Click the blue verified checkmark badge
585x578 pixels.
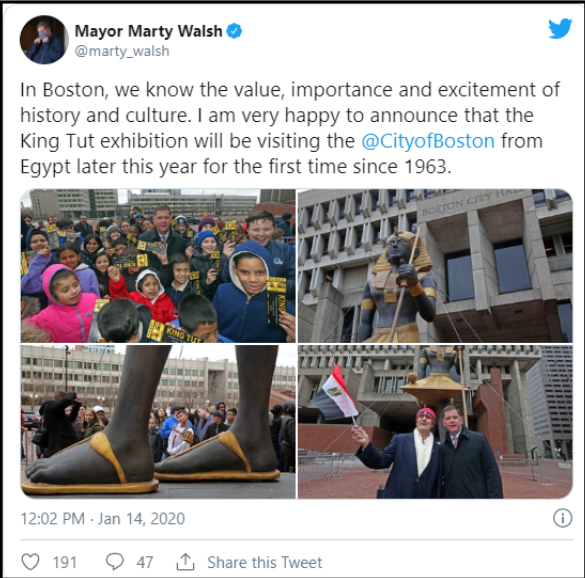click(234, 31)
